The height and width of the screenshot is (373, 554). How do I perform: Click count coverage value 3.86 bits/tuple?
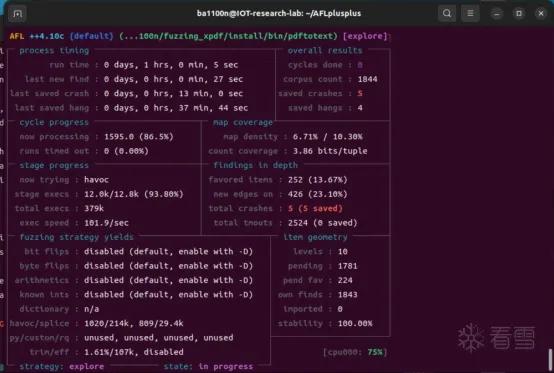(330, 151)
